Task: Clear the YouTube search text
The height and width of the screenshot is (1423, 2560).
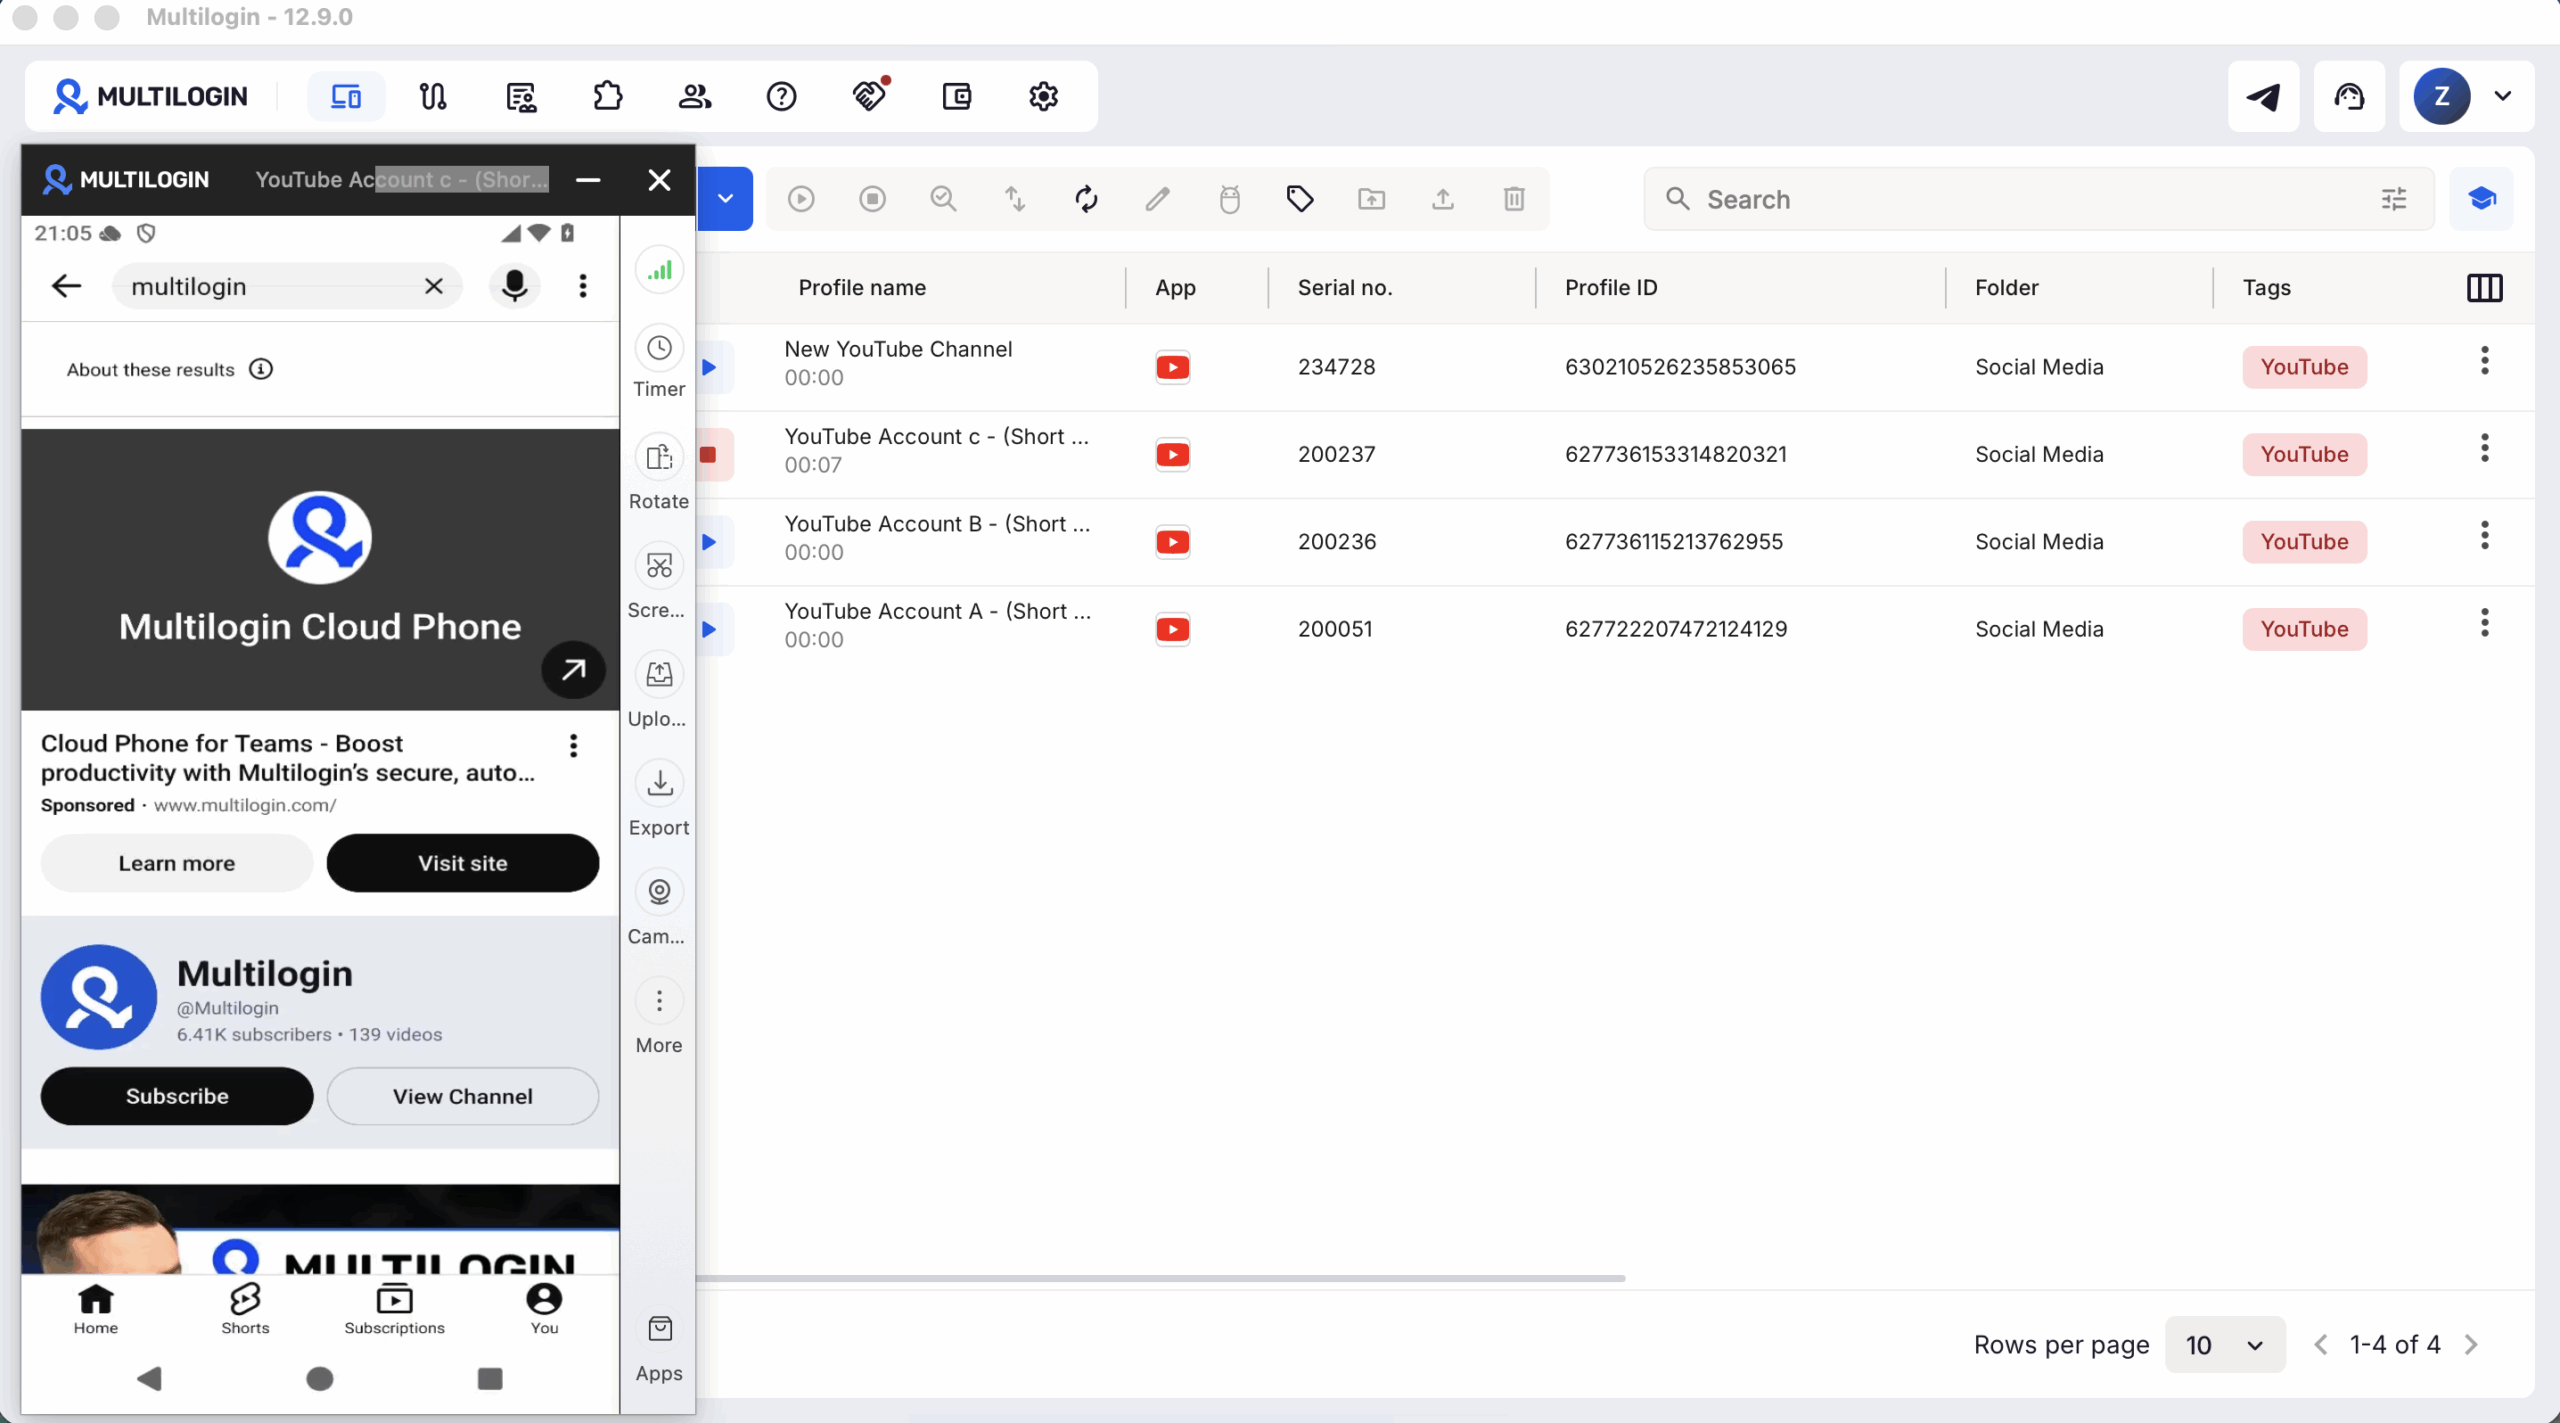Action: 433,287
